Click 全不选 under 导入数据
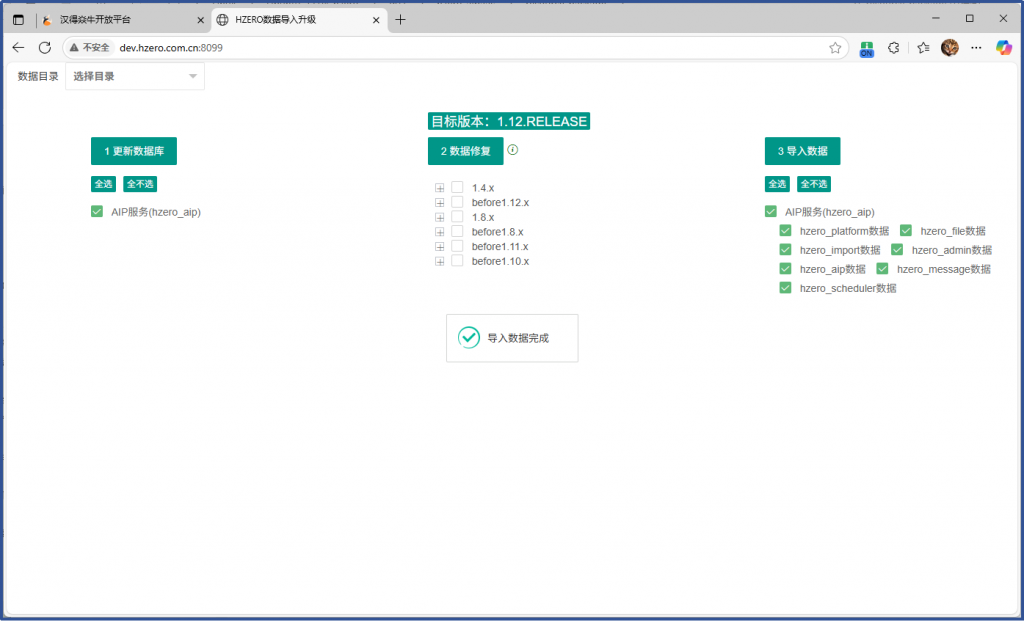 click(813, 184)
